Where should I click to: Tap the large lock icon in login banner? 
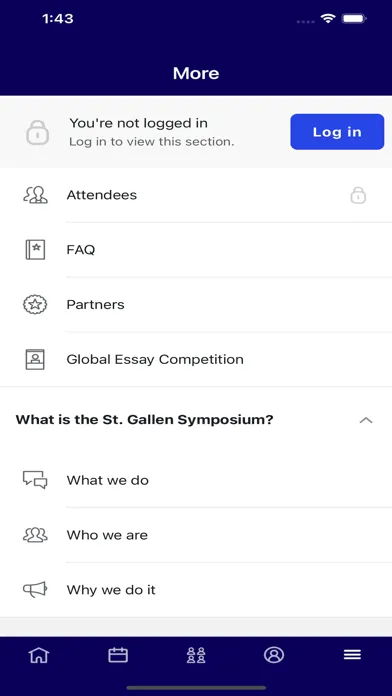[37, 132]
